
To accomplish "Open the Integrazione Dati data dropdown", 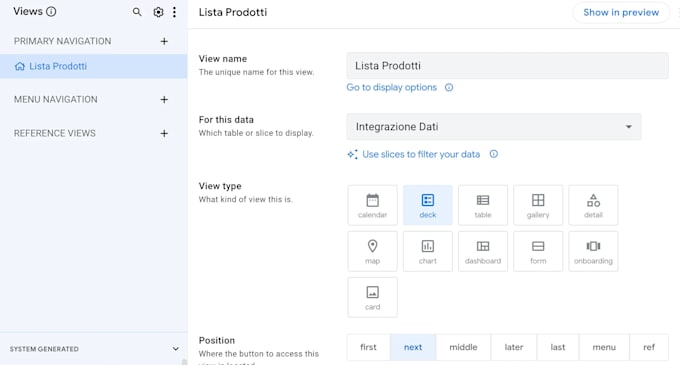I will point(494,127).
